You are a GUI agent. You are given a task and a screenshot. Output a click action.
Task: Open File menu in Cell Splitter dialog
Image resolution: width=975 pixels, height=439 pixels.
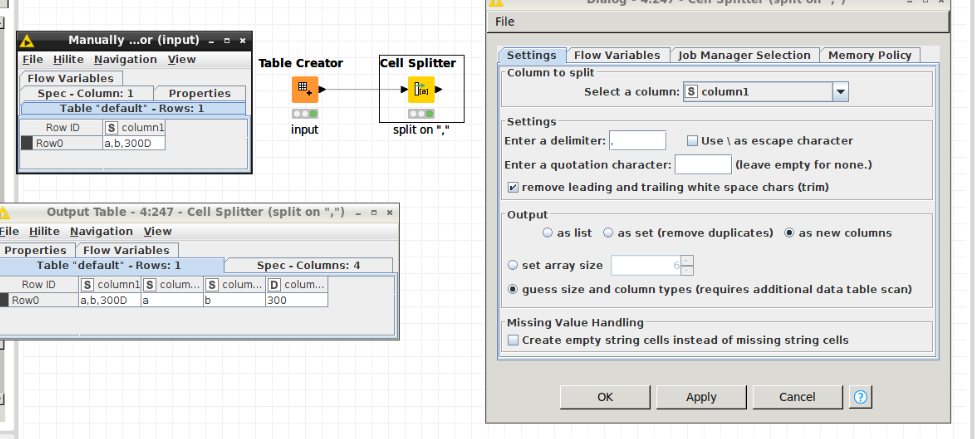click(x=505, y=22)
